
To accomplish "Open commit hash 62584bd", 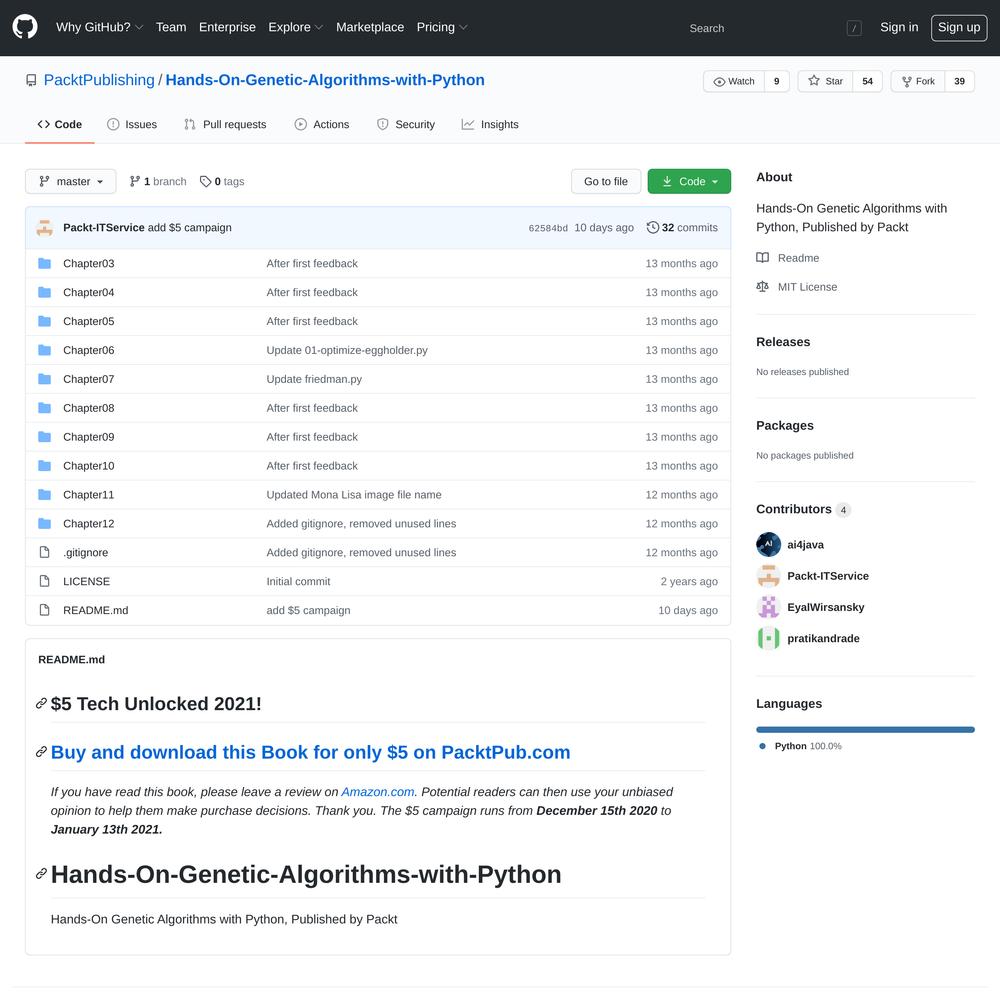I will click(x=548, y=228).
